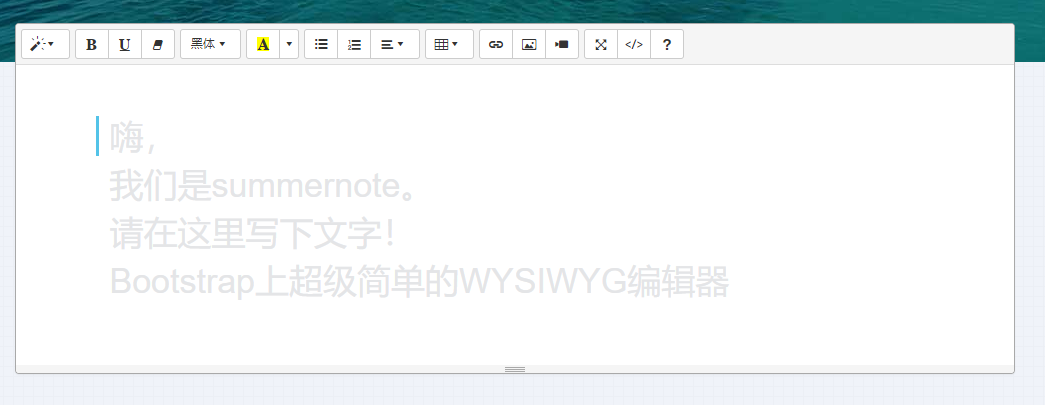Open the color palette dropdown arrow

click(289, 44)
